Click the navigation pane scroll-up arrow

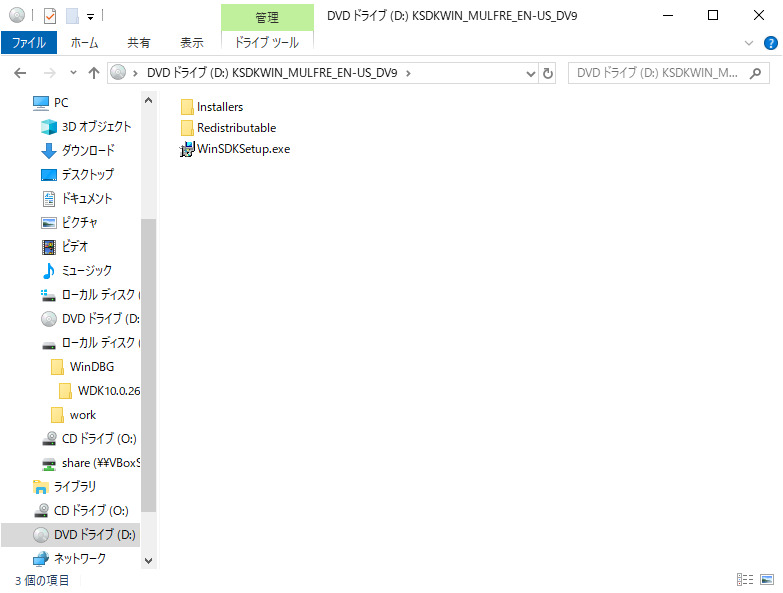148,100
